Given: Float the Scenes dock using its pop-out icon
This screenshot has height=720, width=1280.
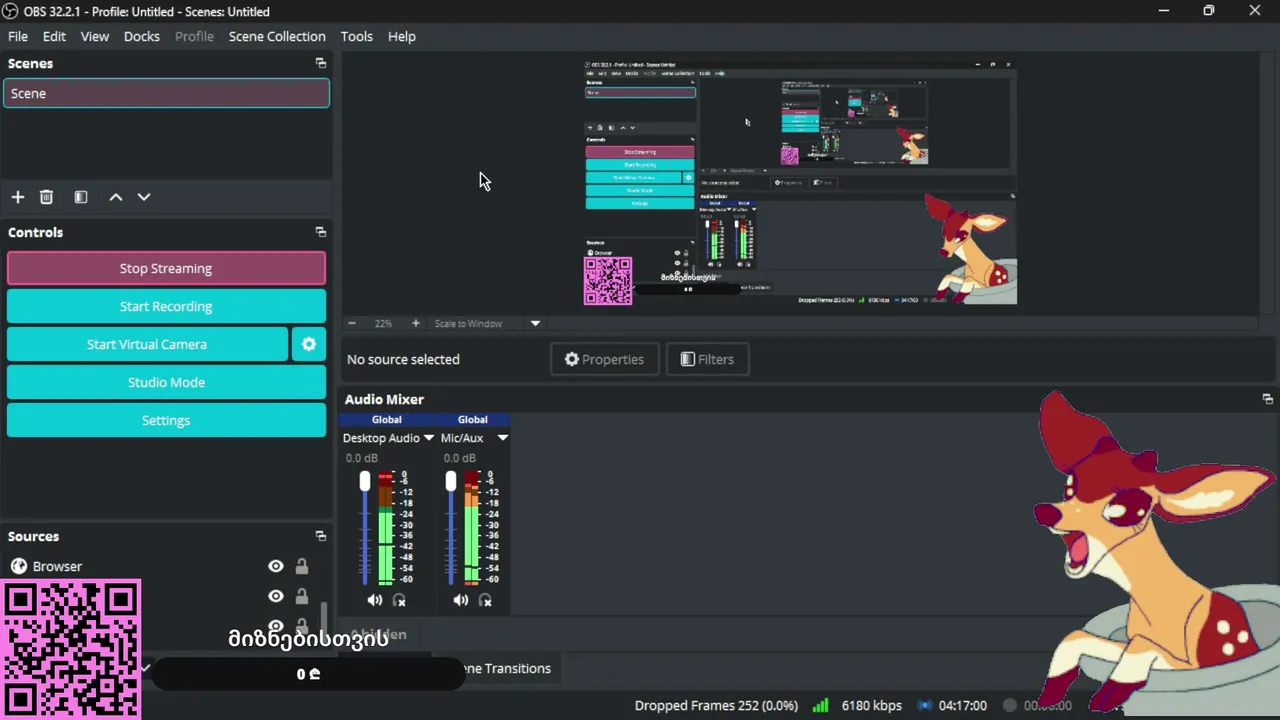Looking at the screenshot, I should (x=321, y=63).
